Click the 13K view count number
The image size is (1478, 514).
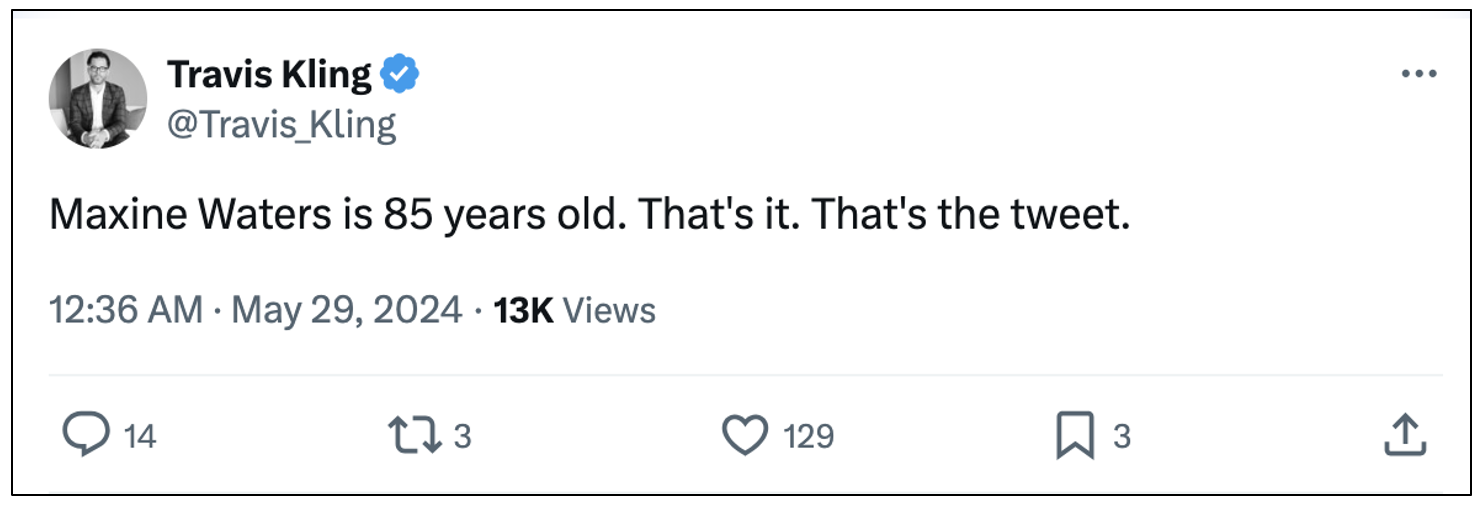[523, 310]
